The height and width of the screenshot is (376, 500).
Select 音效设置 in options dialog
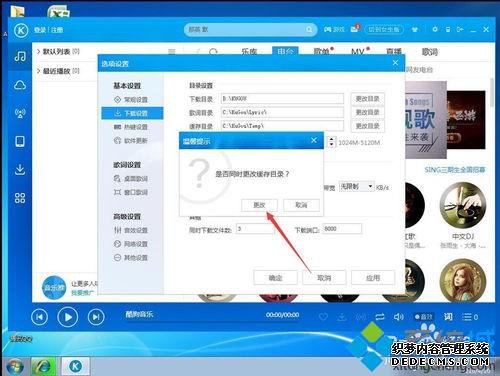tap(131, 230)
